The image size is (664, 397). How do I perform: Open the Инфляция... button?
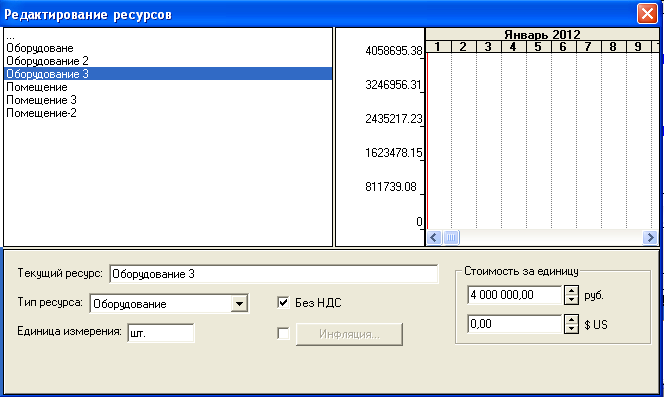(349, 334)
